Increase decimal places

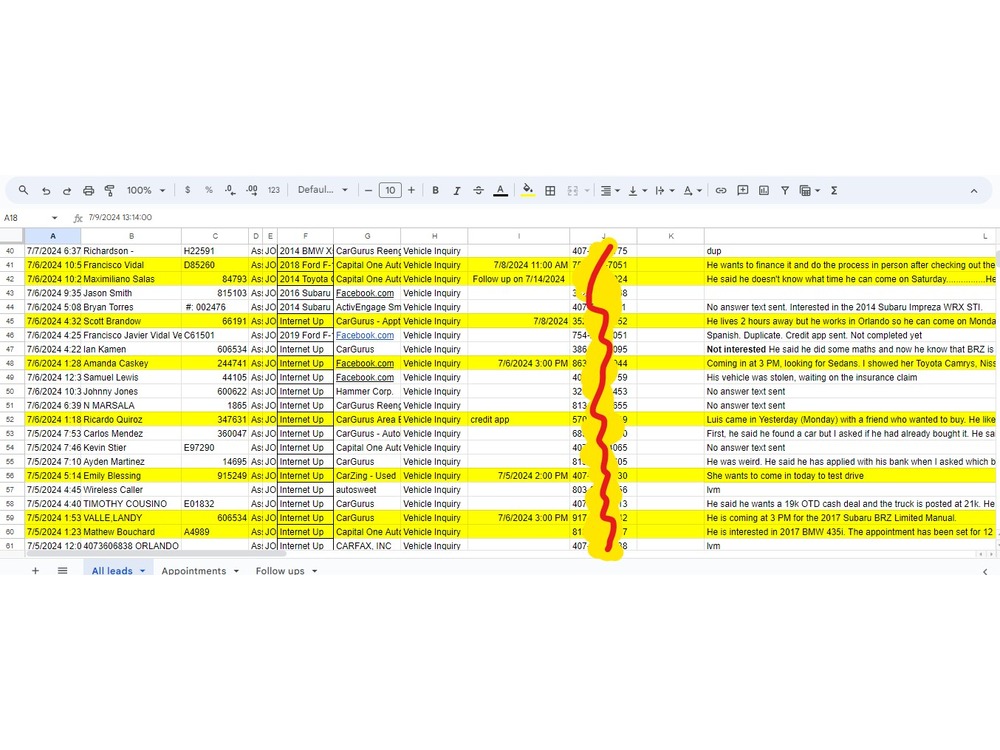(x=252, y=190)
